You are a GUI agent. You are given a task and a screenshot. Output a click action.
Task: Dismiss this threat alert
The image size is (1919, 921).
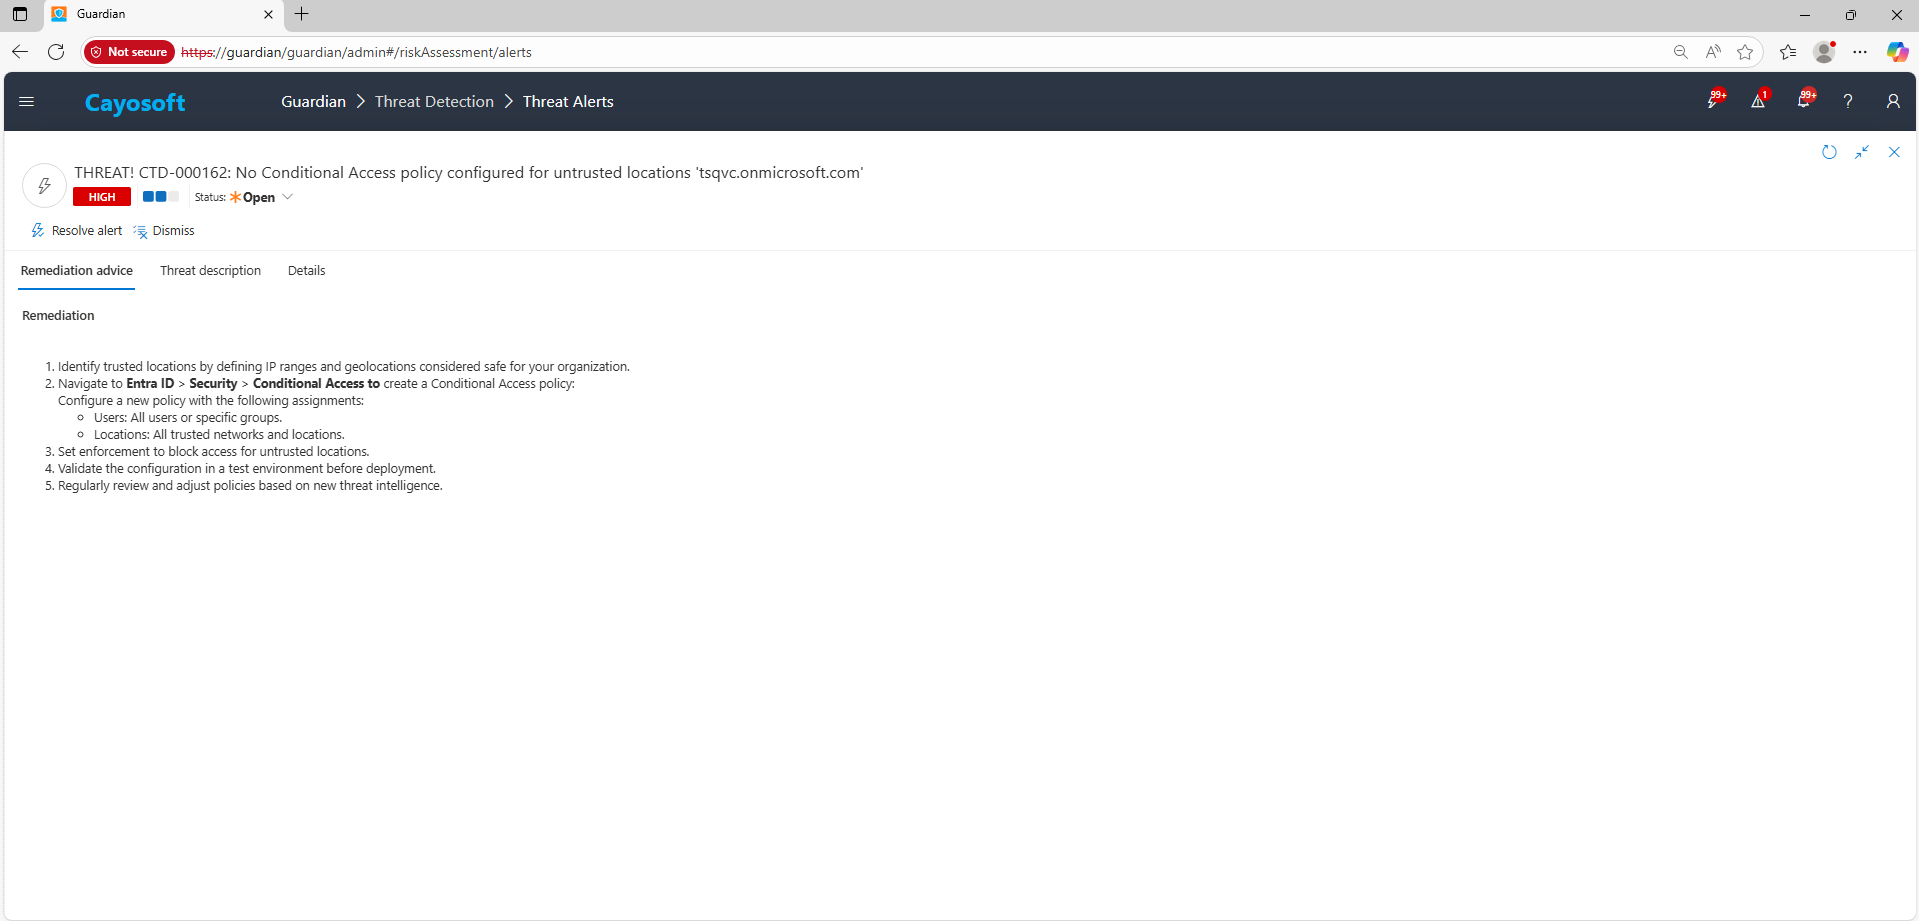coord(164,231)
